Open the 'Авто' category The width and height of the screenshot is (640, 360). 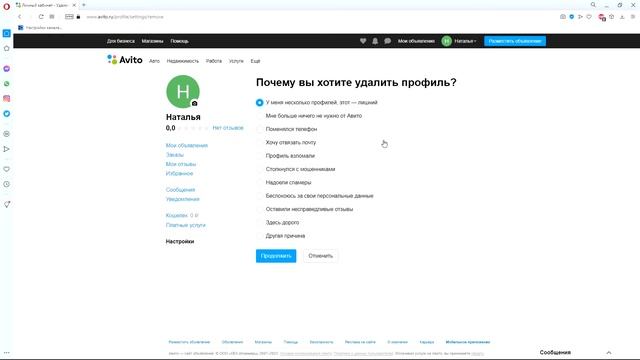click(154, 61)
